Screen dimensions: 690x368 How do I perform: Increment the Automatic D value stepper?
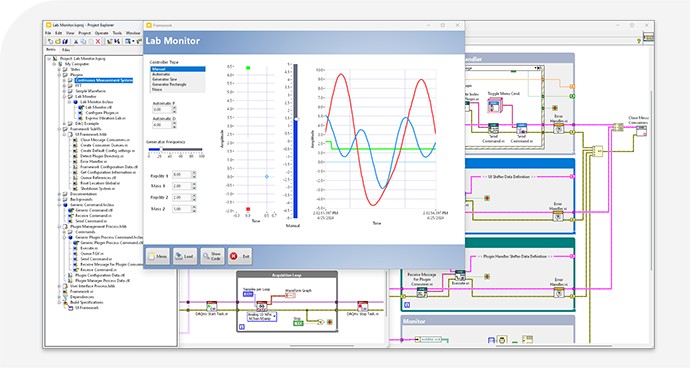click(174, 123)
